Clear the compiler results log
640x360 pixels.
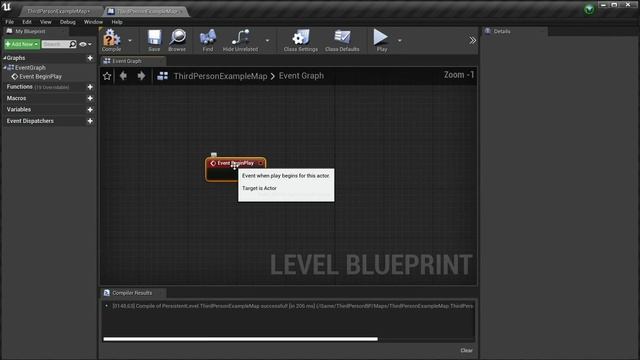click(467, 350)
